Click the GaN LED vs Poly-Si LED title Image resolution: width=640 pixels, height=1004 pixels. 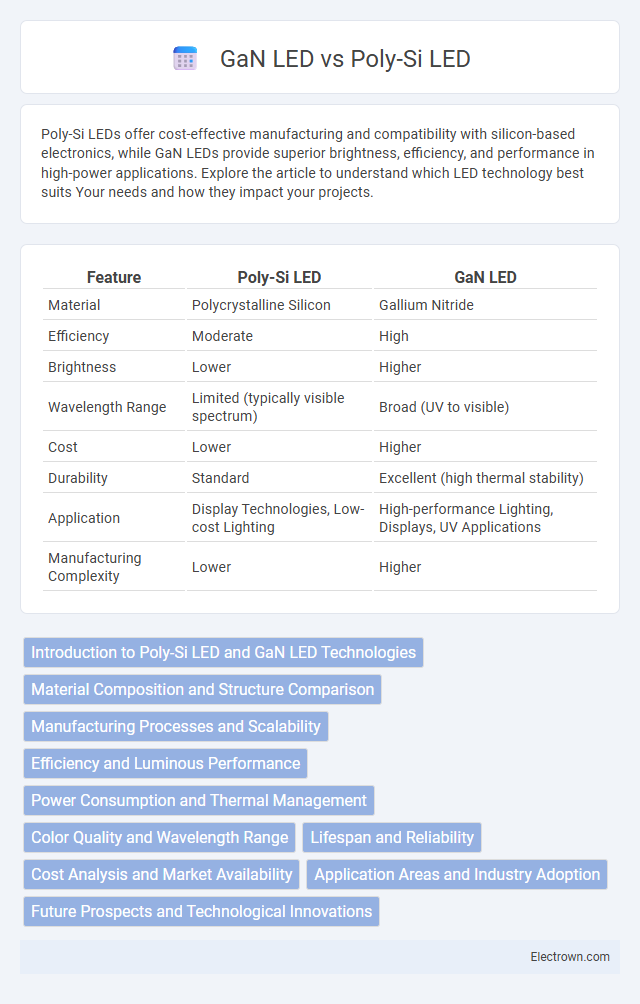345,59
